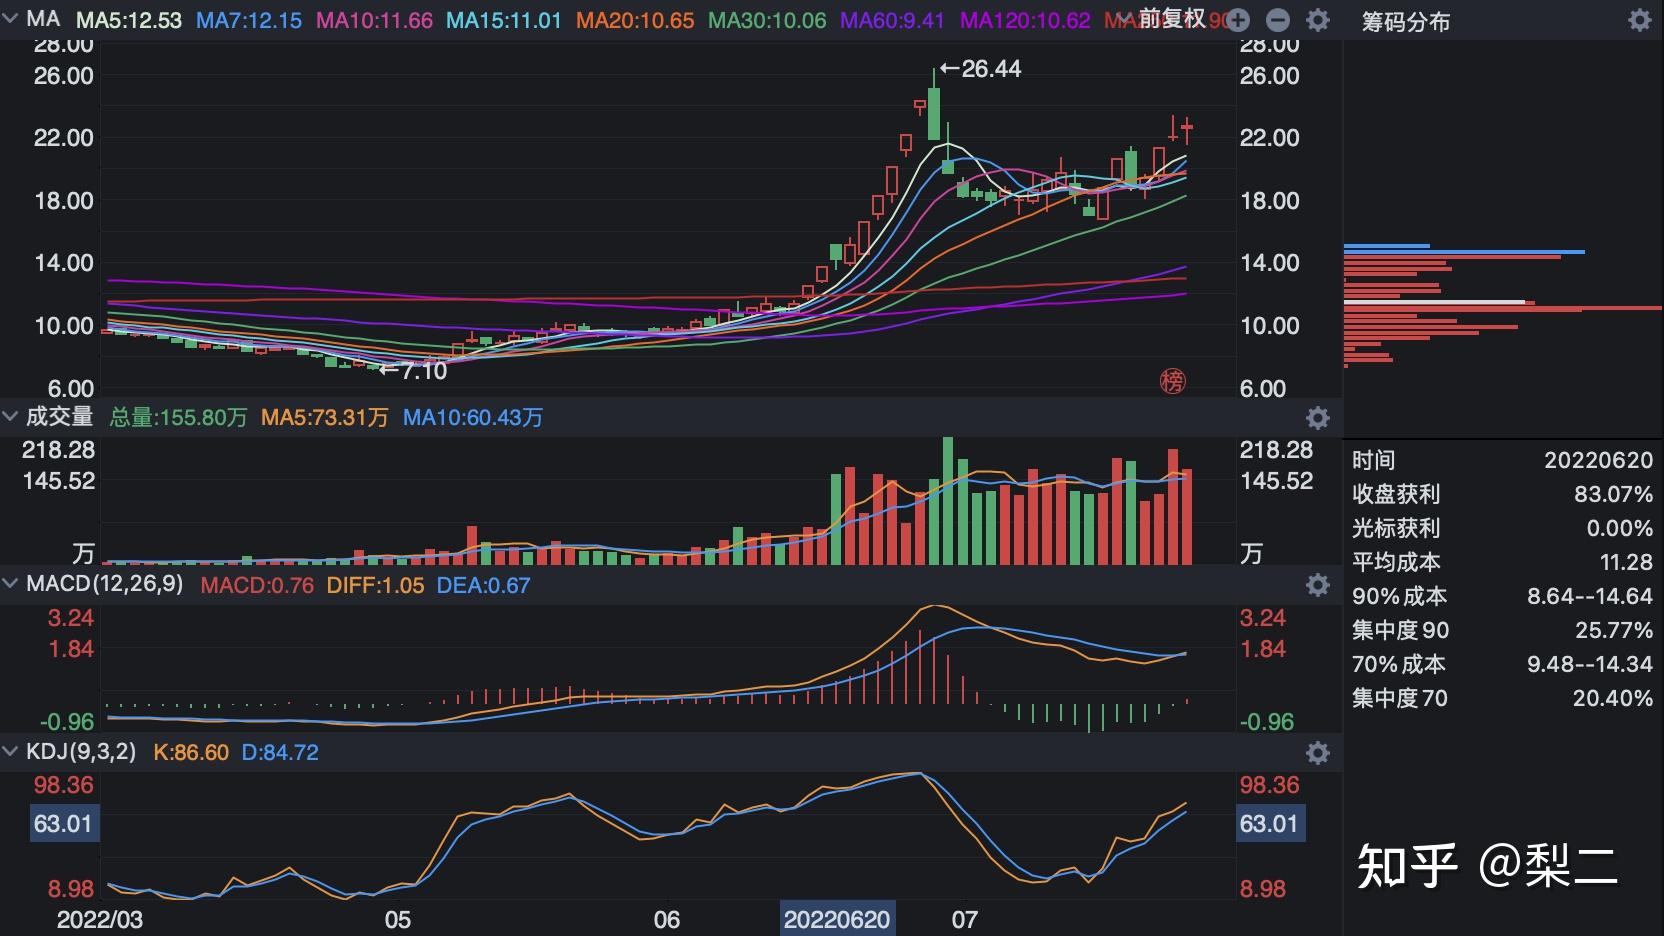Open KDJ indicator settings gear

1318,752
